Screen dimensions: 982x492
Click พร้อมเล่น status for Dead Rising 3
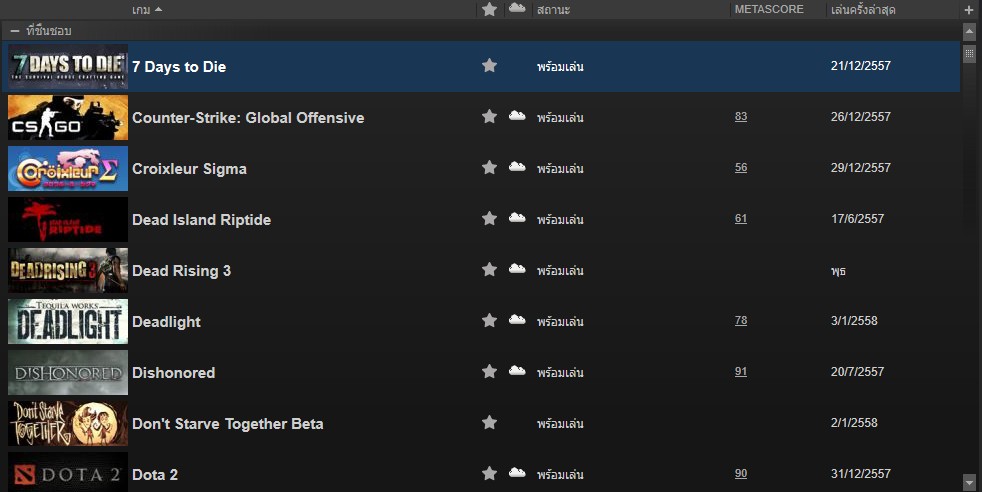tap(560, 270)
